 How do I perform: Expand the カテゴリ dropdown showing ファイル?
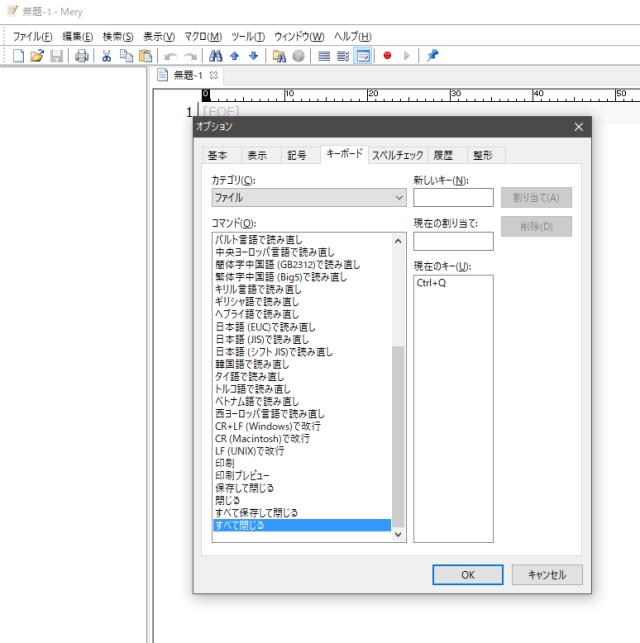click(x=398, y=198)
